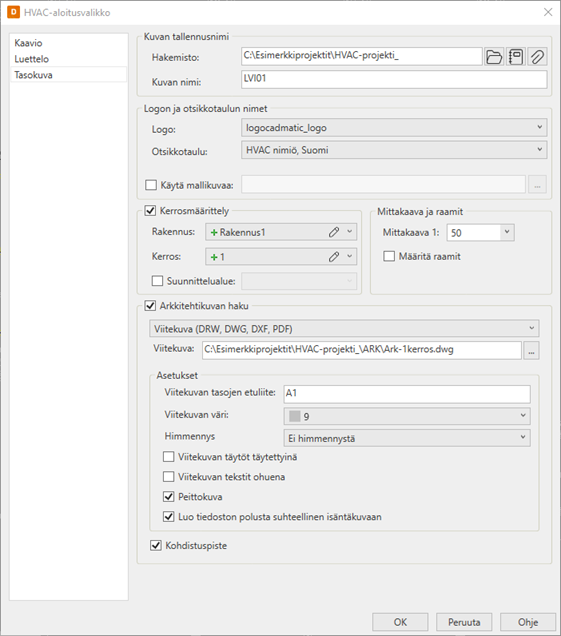
Task: Open the Himmennys dropdown
Action: (407, 438)
